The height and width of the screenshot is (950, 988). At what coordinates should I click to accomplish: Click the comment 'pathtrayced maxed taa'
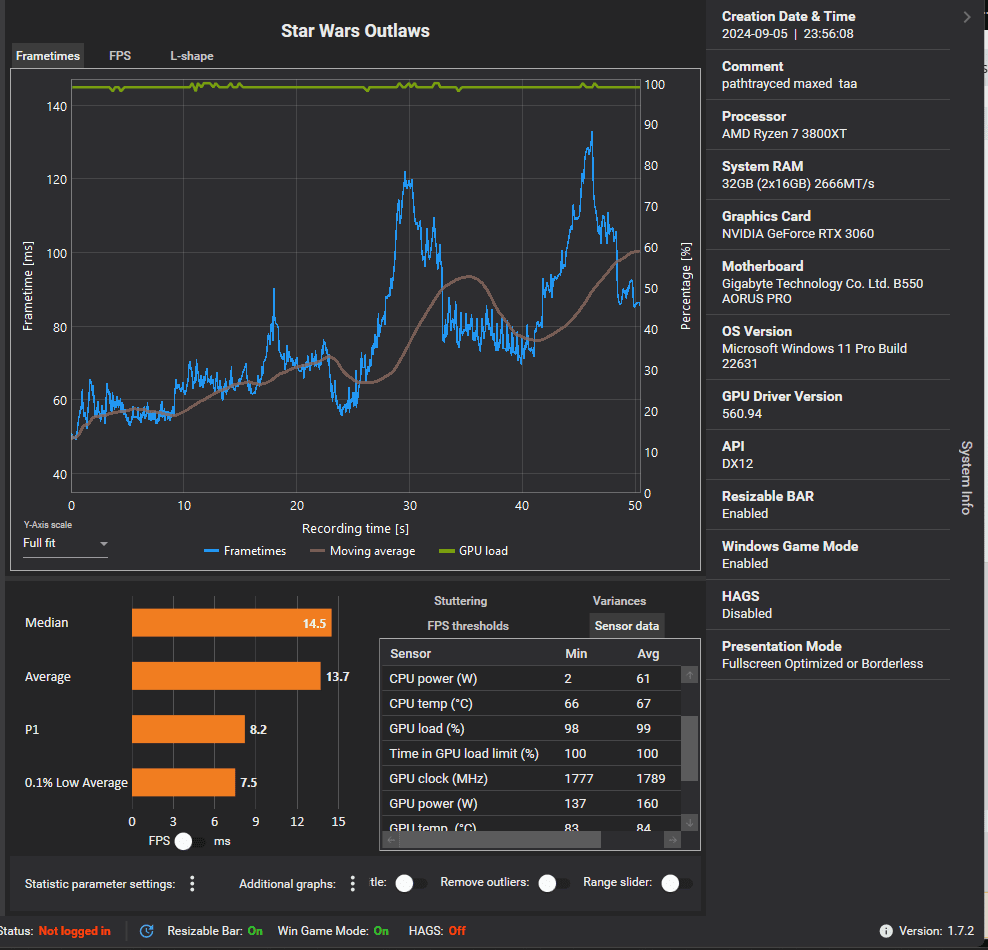pyautogui.click(x=789, y=84)
